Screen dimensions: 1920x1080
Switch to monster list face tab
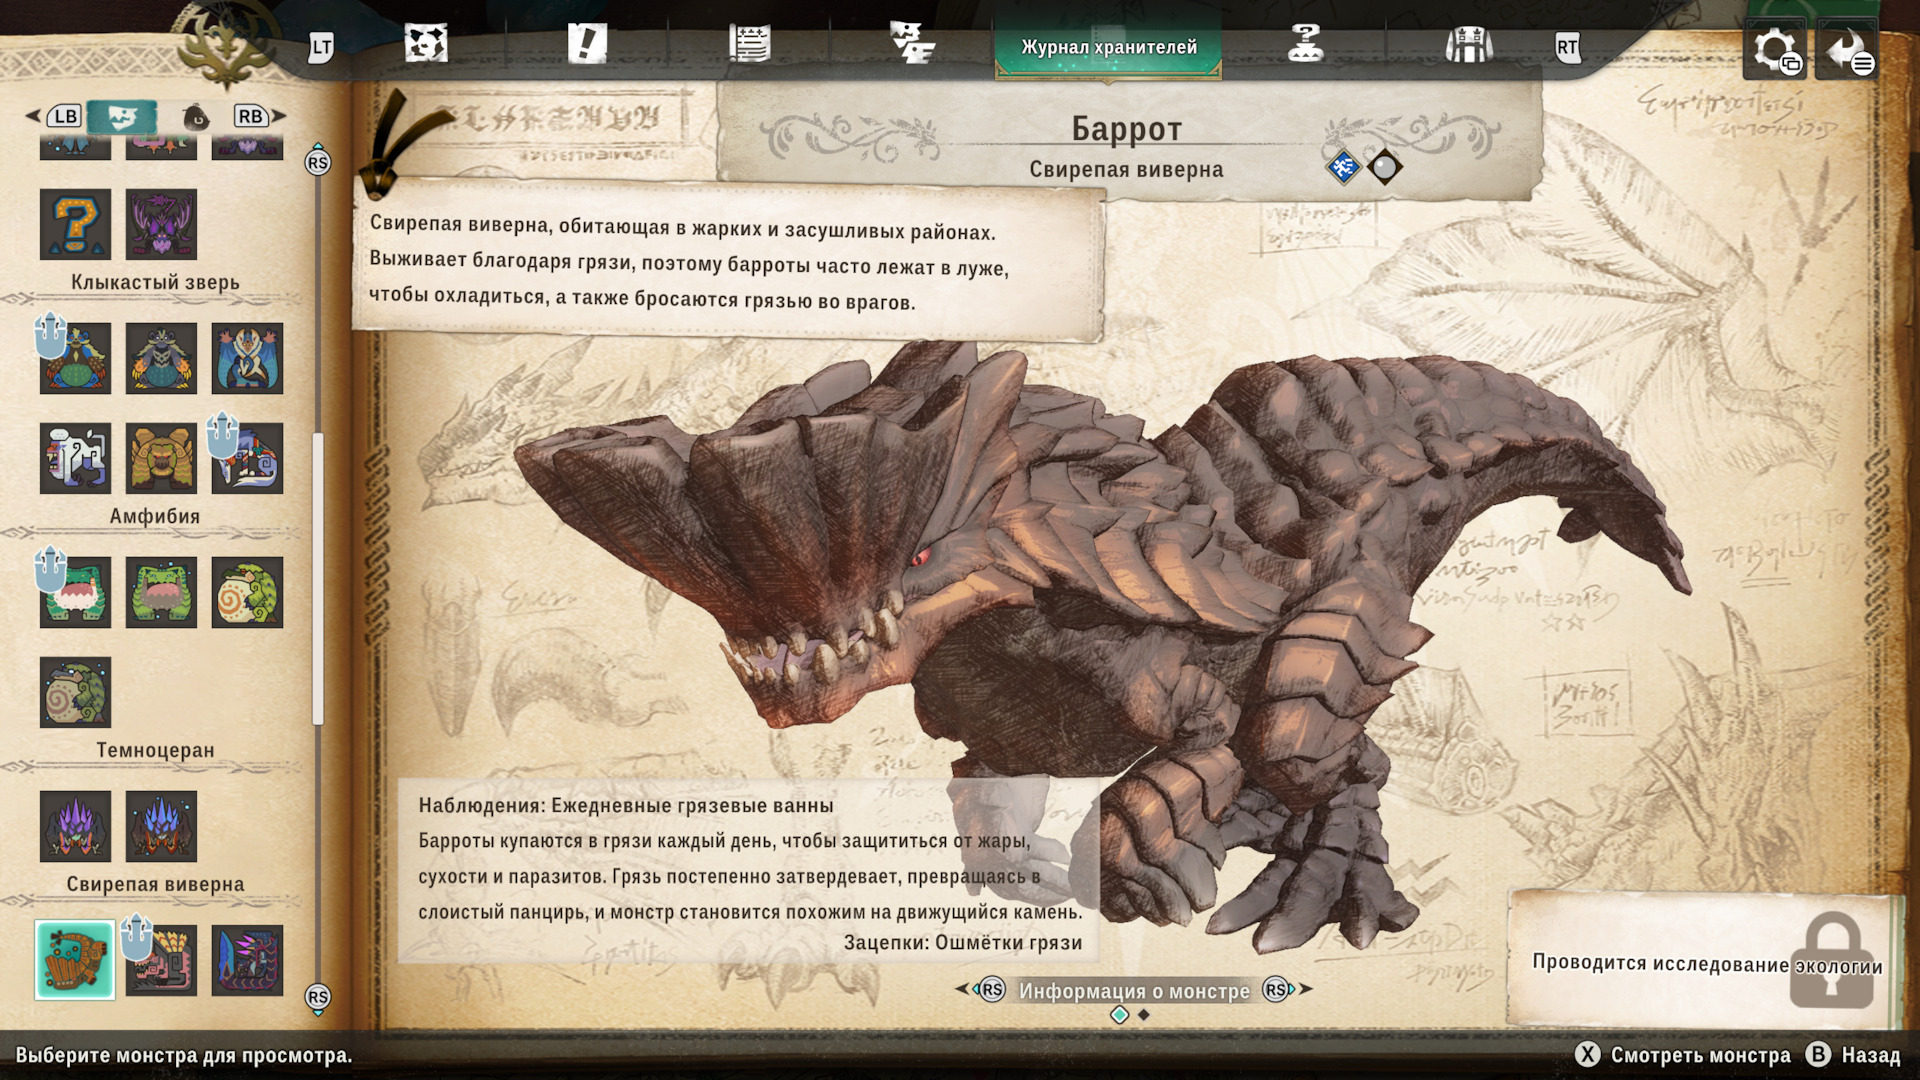(x=121, y=117)
